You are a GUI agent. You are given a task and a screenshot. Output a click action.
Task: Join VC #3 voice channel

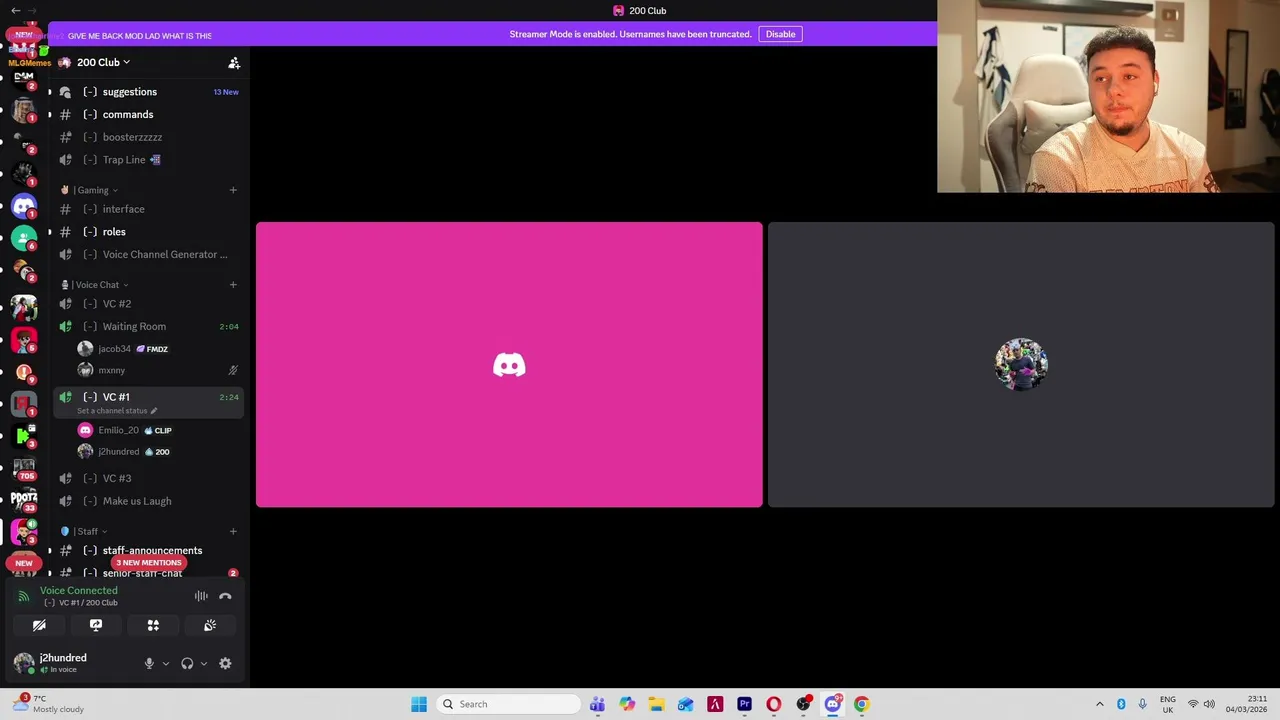coord(148,478)
